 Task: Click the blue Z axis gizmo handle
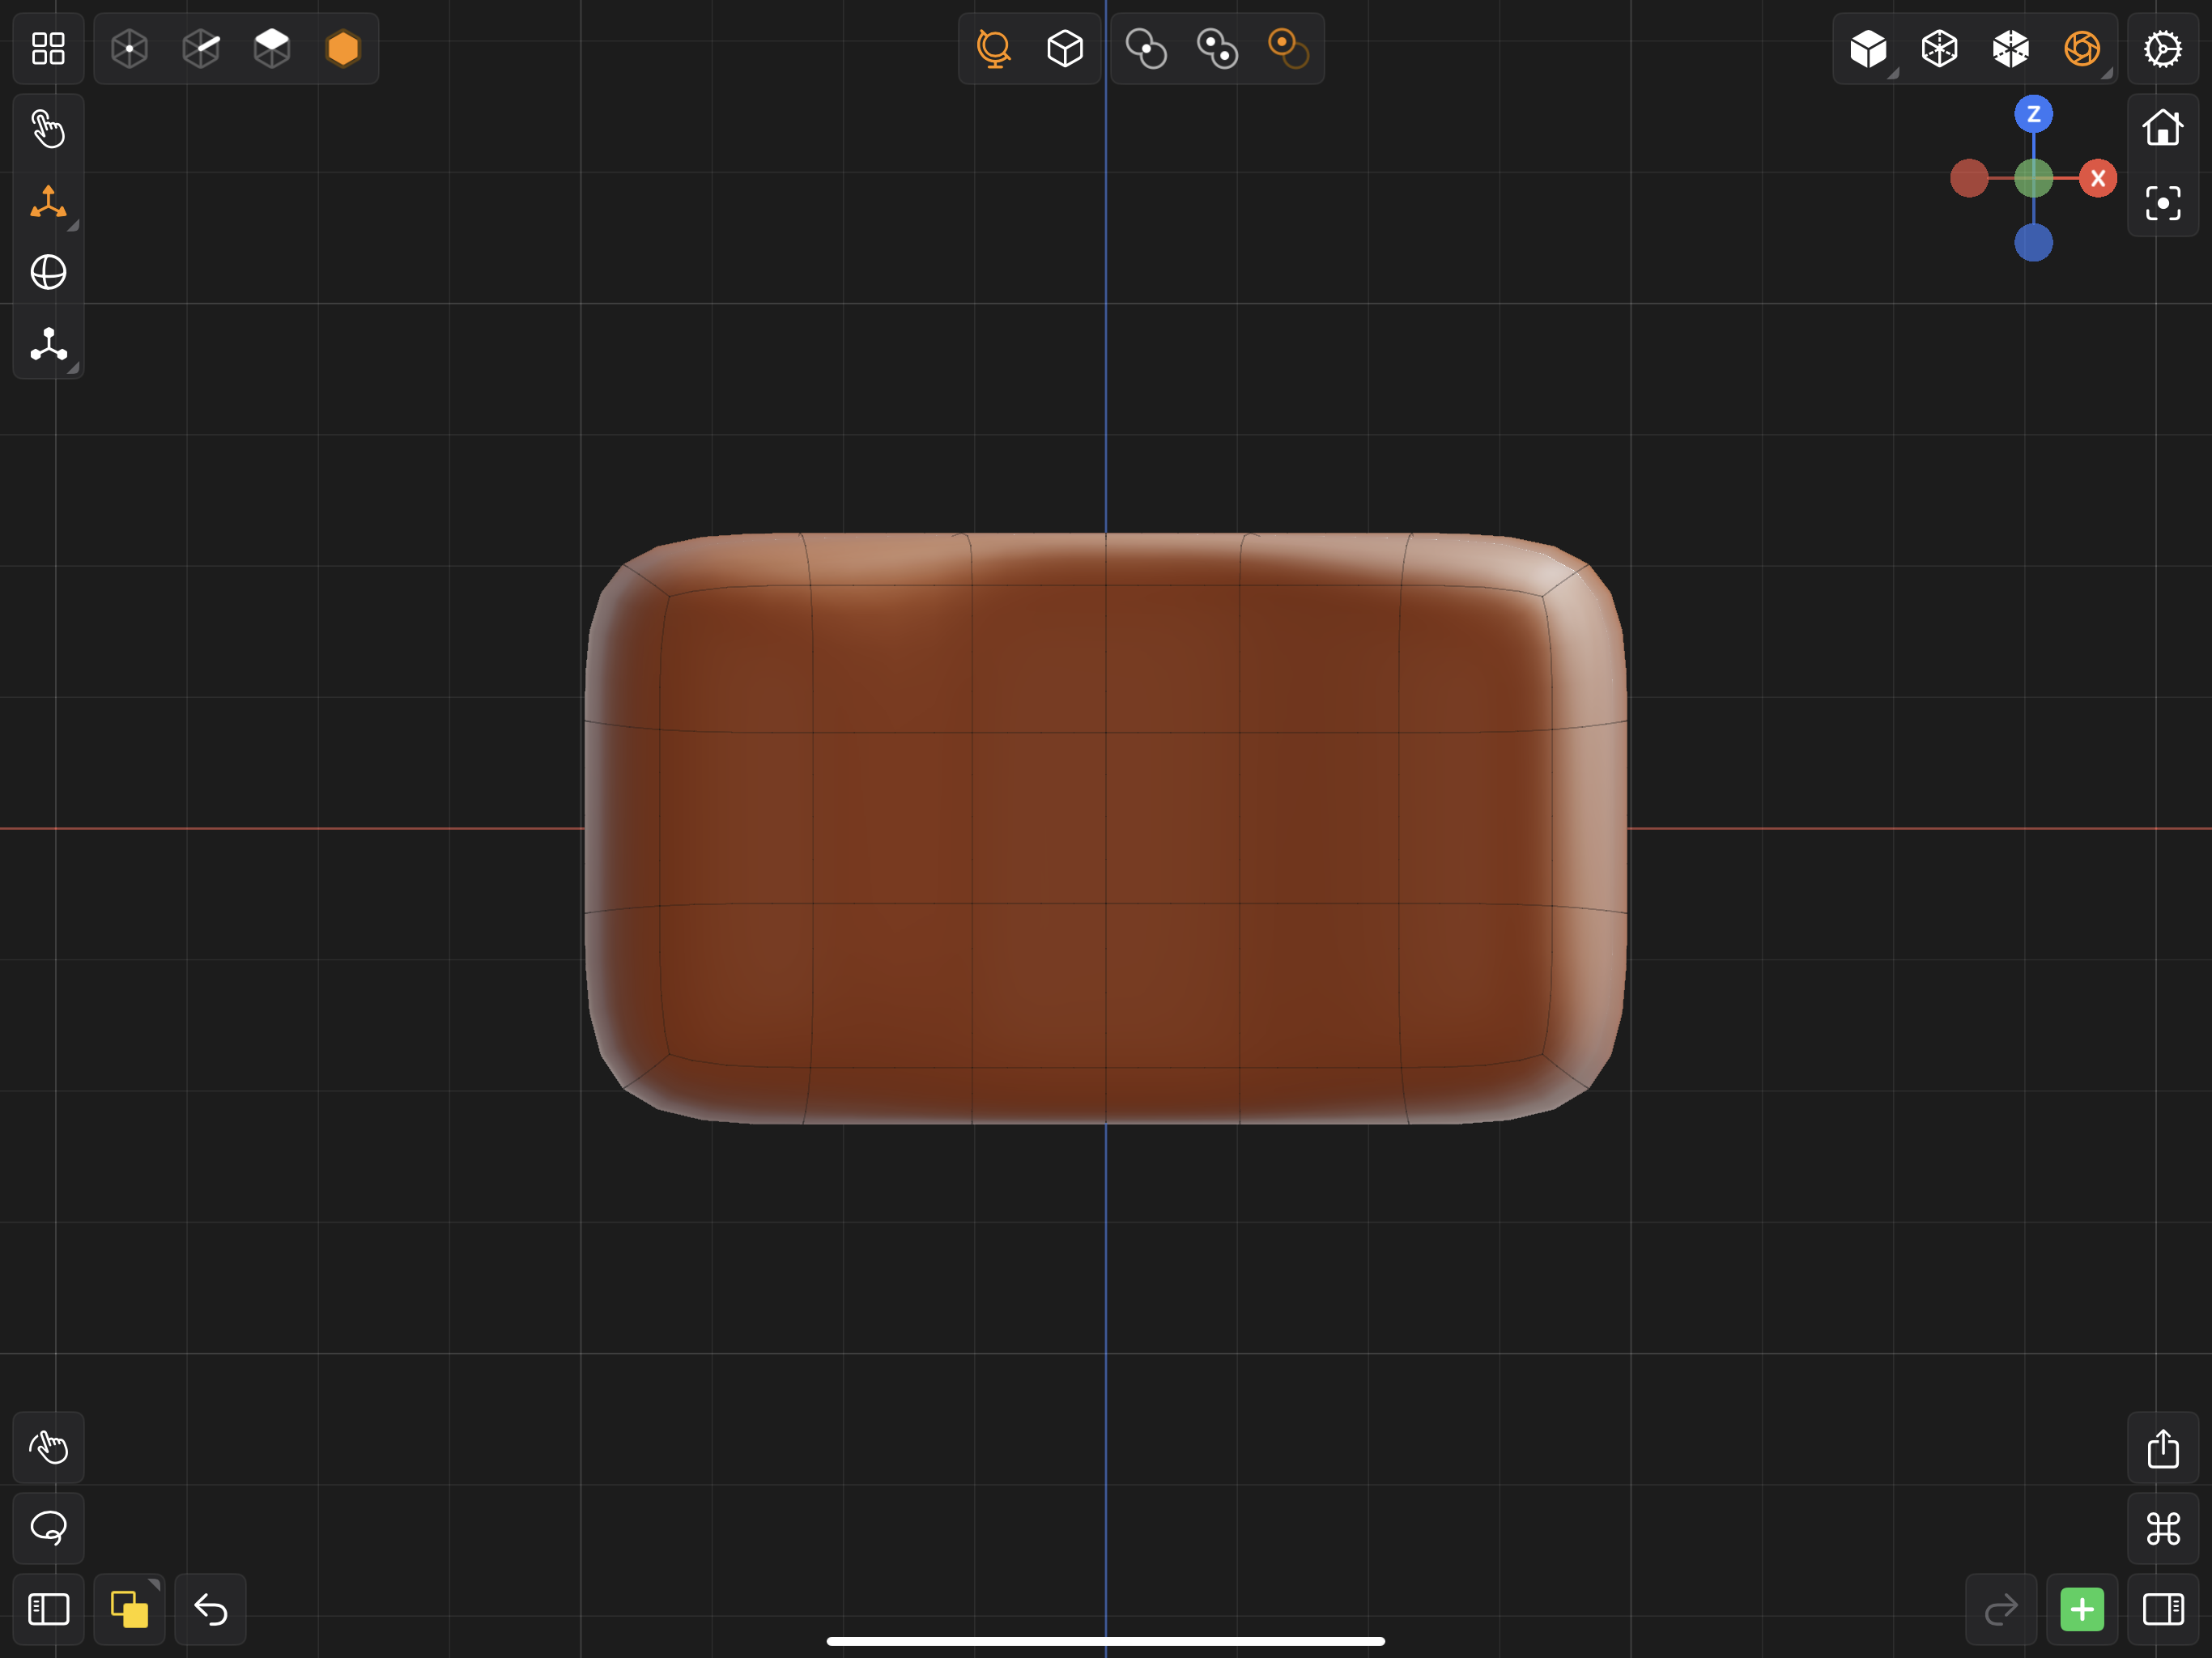point(2033,114)
